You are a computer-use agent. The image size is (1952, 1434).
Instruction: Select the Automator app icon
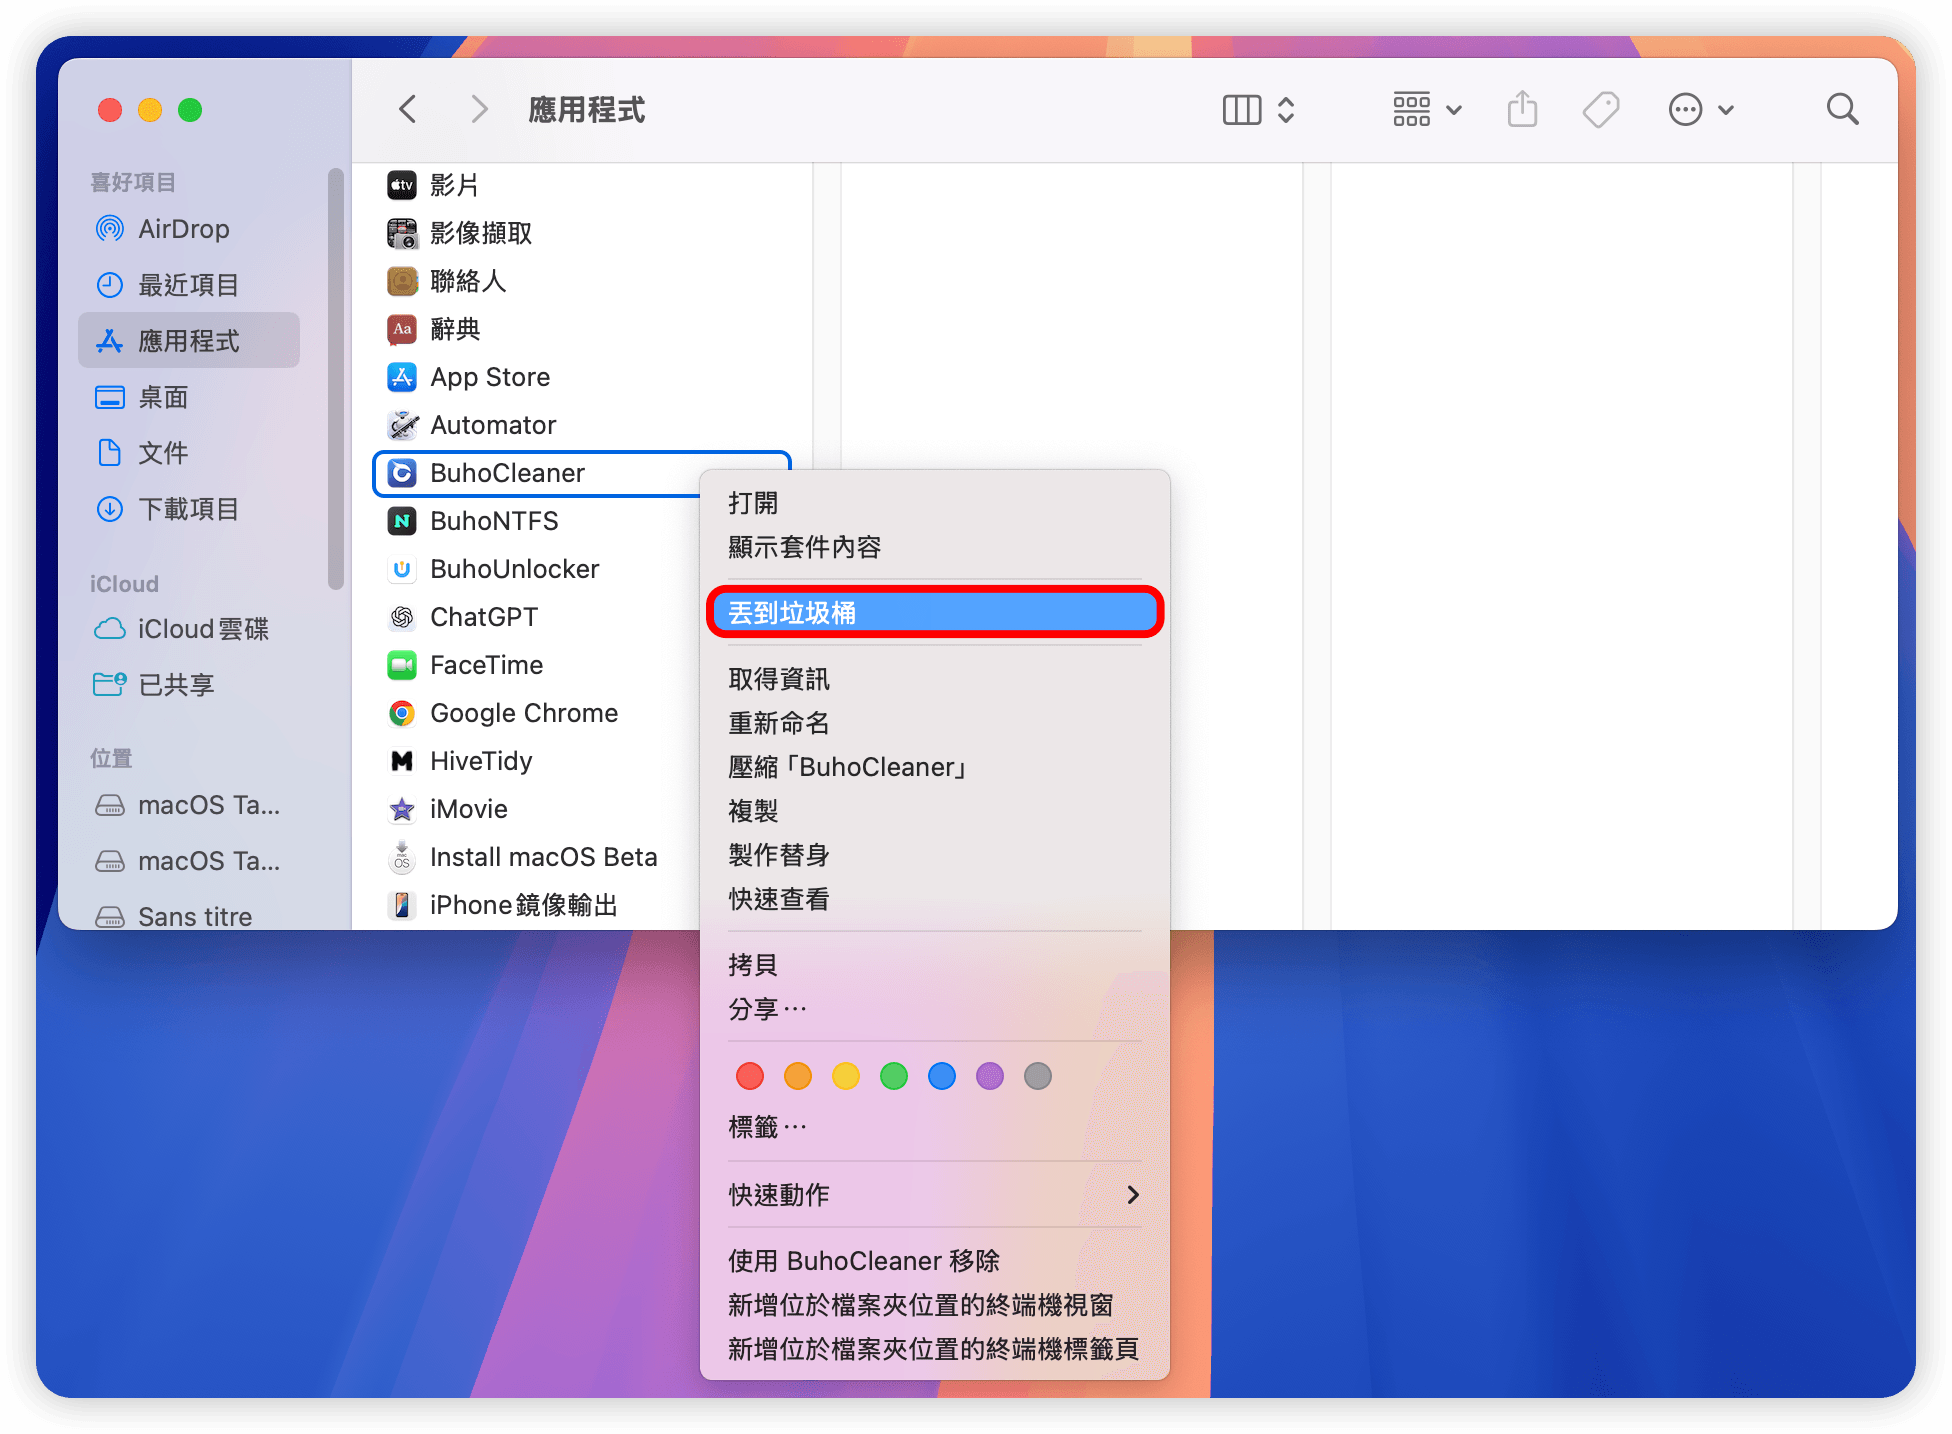[402, 425]
